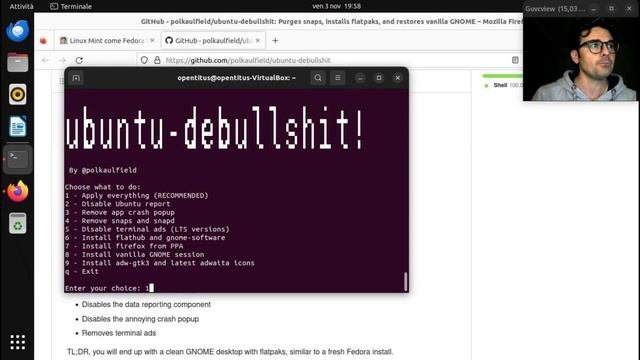Click the site padlock icon

(x=157, y=60)
